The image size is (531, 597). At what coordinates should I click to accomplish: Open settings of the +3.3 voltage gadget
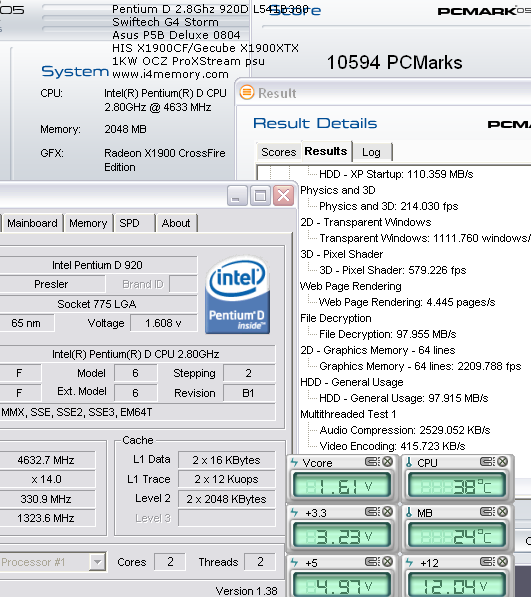coord(372,512)
